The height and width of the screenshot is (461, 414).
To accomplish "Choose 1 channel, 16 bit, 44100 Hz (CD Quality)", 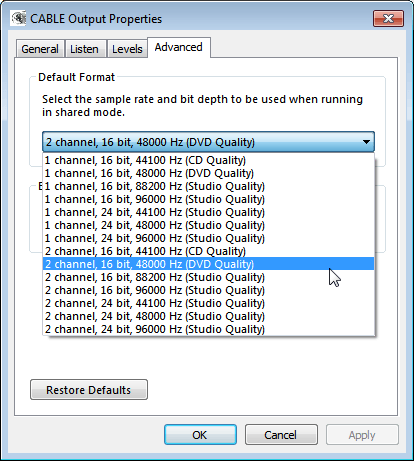I will (209, 160).
